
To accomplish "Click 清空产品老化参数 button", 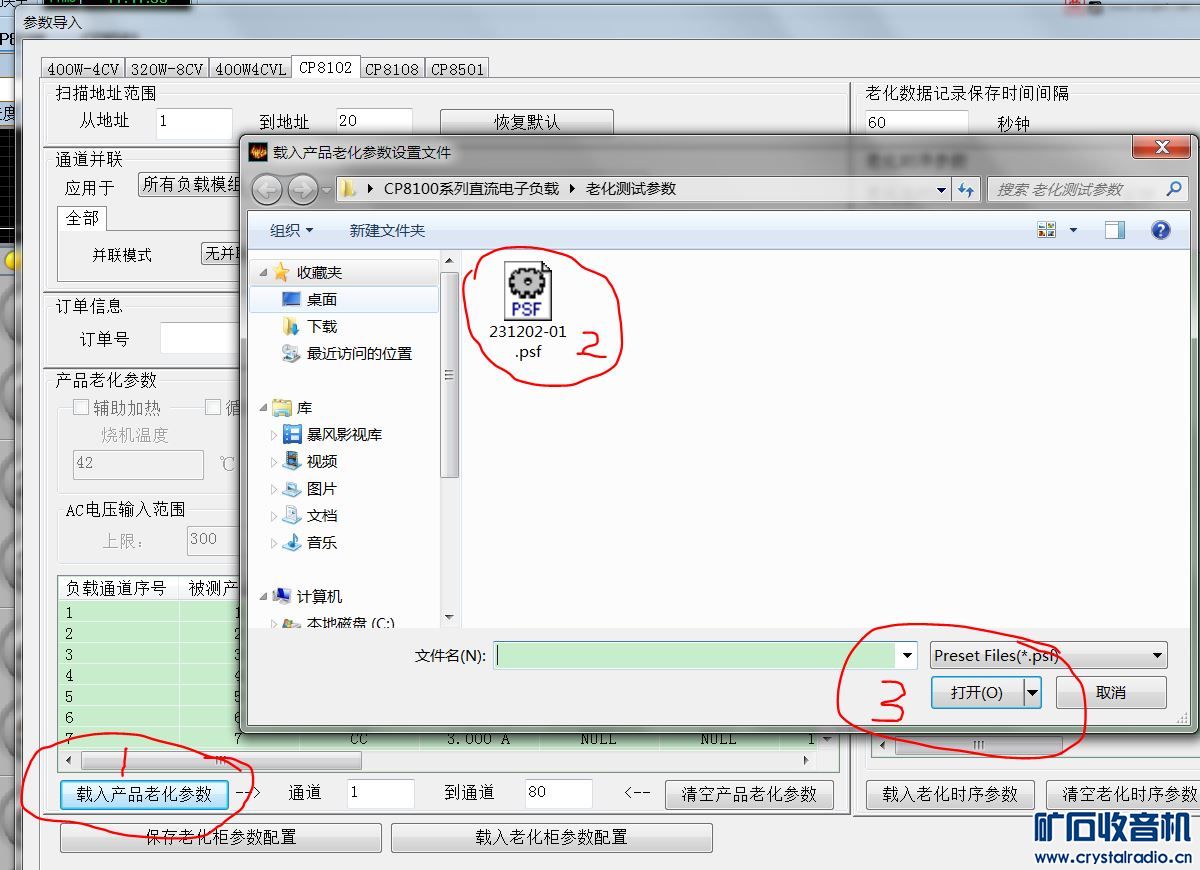I will pos(749,794).
